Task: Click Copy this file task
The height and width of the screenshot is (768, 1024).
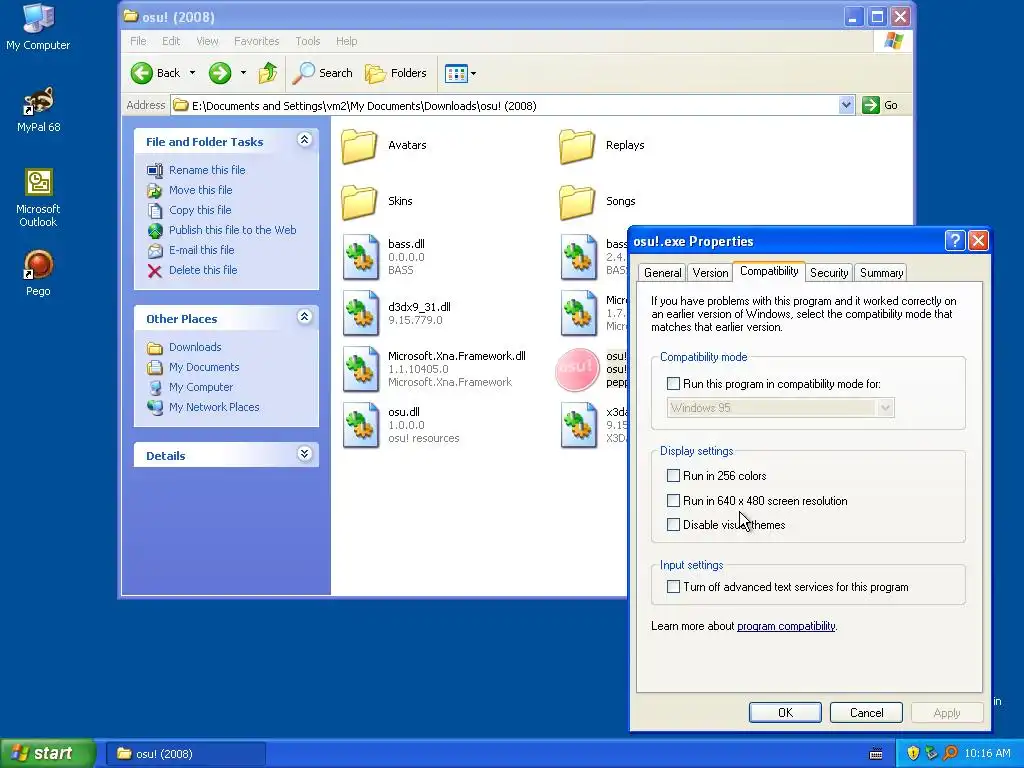Action: 200,210
